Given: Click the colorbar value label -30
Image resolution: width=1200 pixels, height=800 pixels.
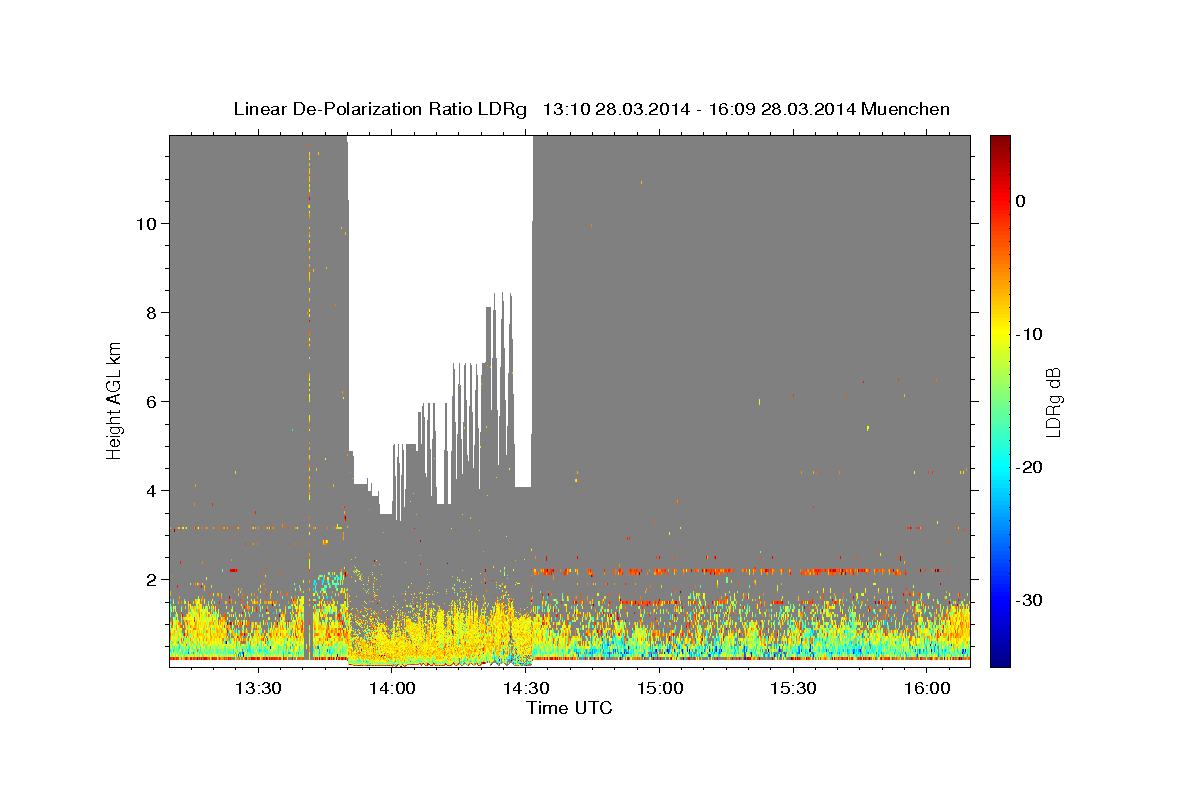Looking at the screenshot, I should coord(1030,600).
